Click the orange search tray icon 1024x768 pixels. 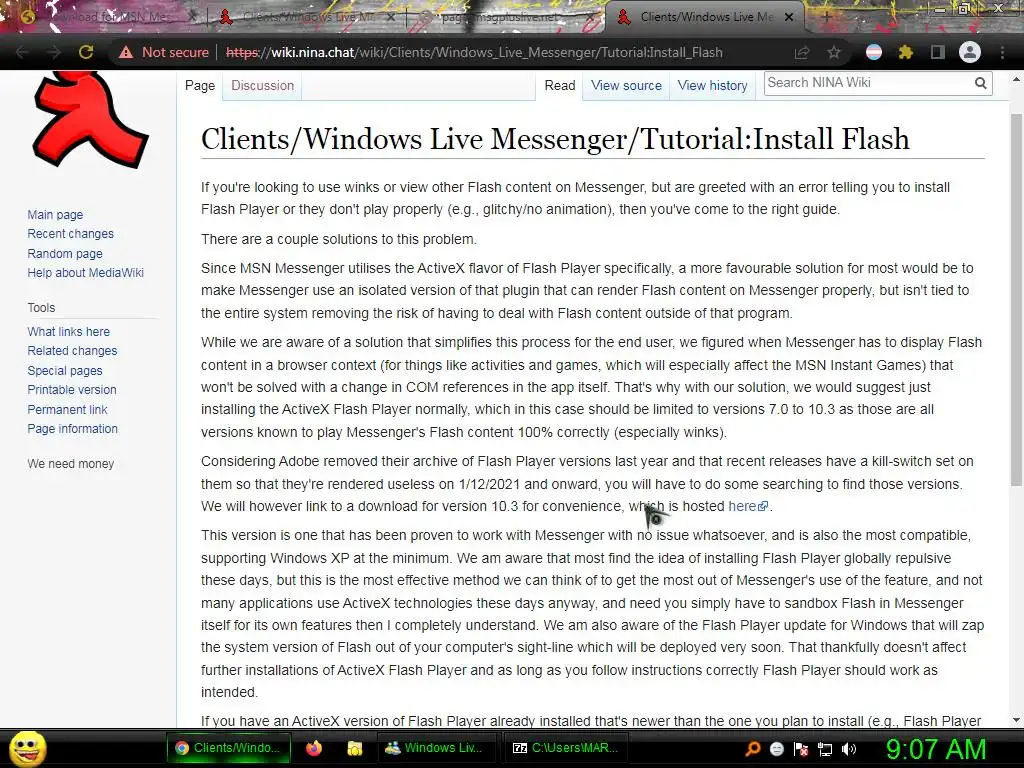coord(753,749)
